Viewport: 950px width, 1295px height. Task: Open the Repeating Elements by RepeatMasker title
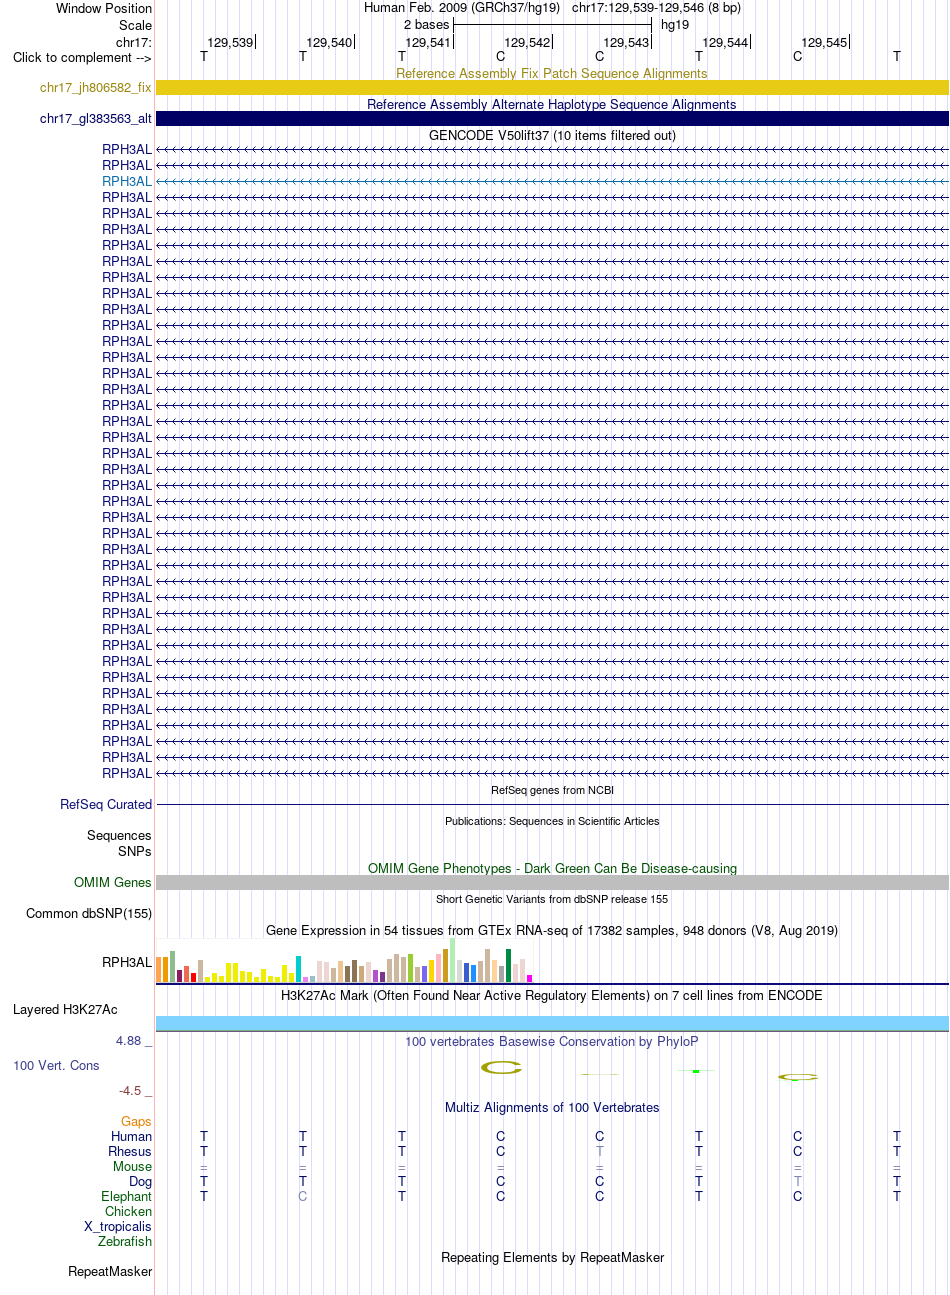coord(552,1258)
